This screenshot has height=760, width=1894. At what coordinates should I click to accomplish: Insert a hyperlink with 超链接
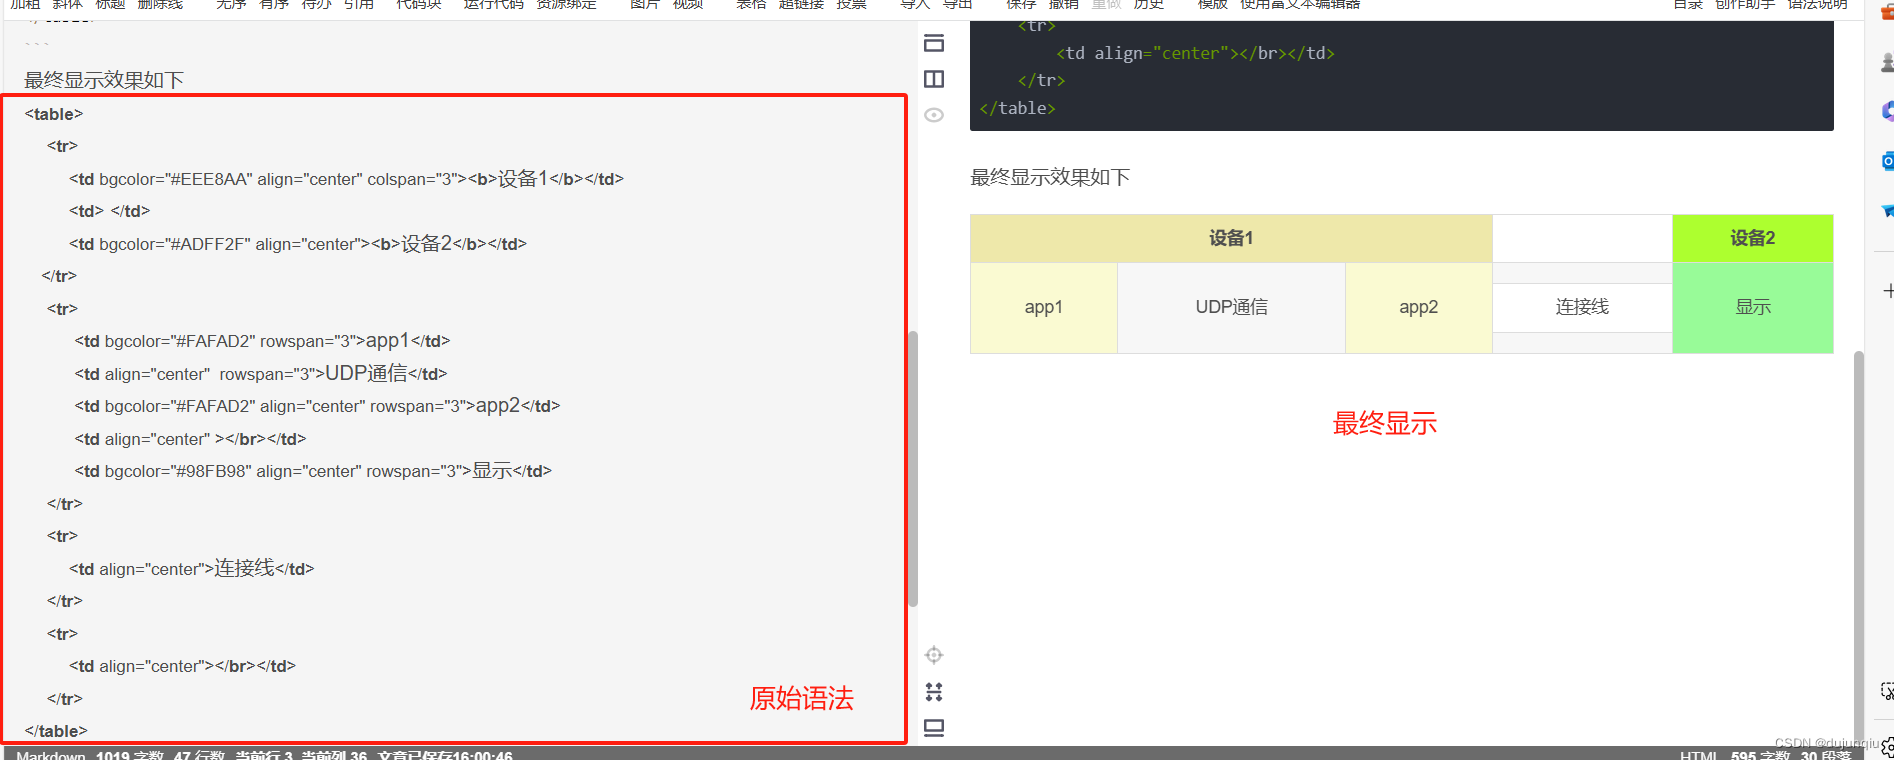click(x=801, y=5)
